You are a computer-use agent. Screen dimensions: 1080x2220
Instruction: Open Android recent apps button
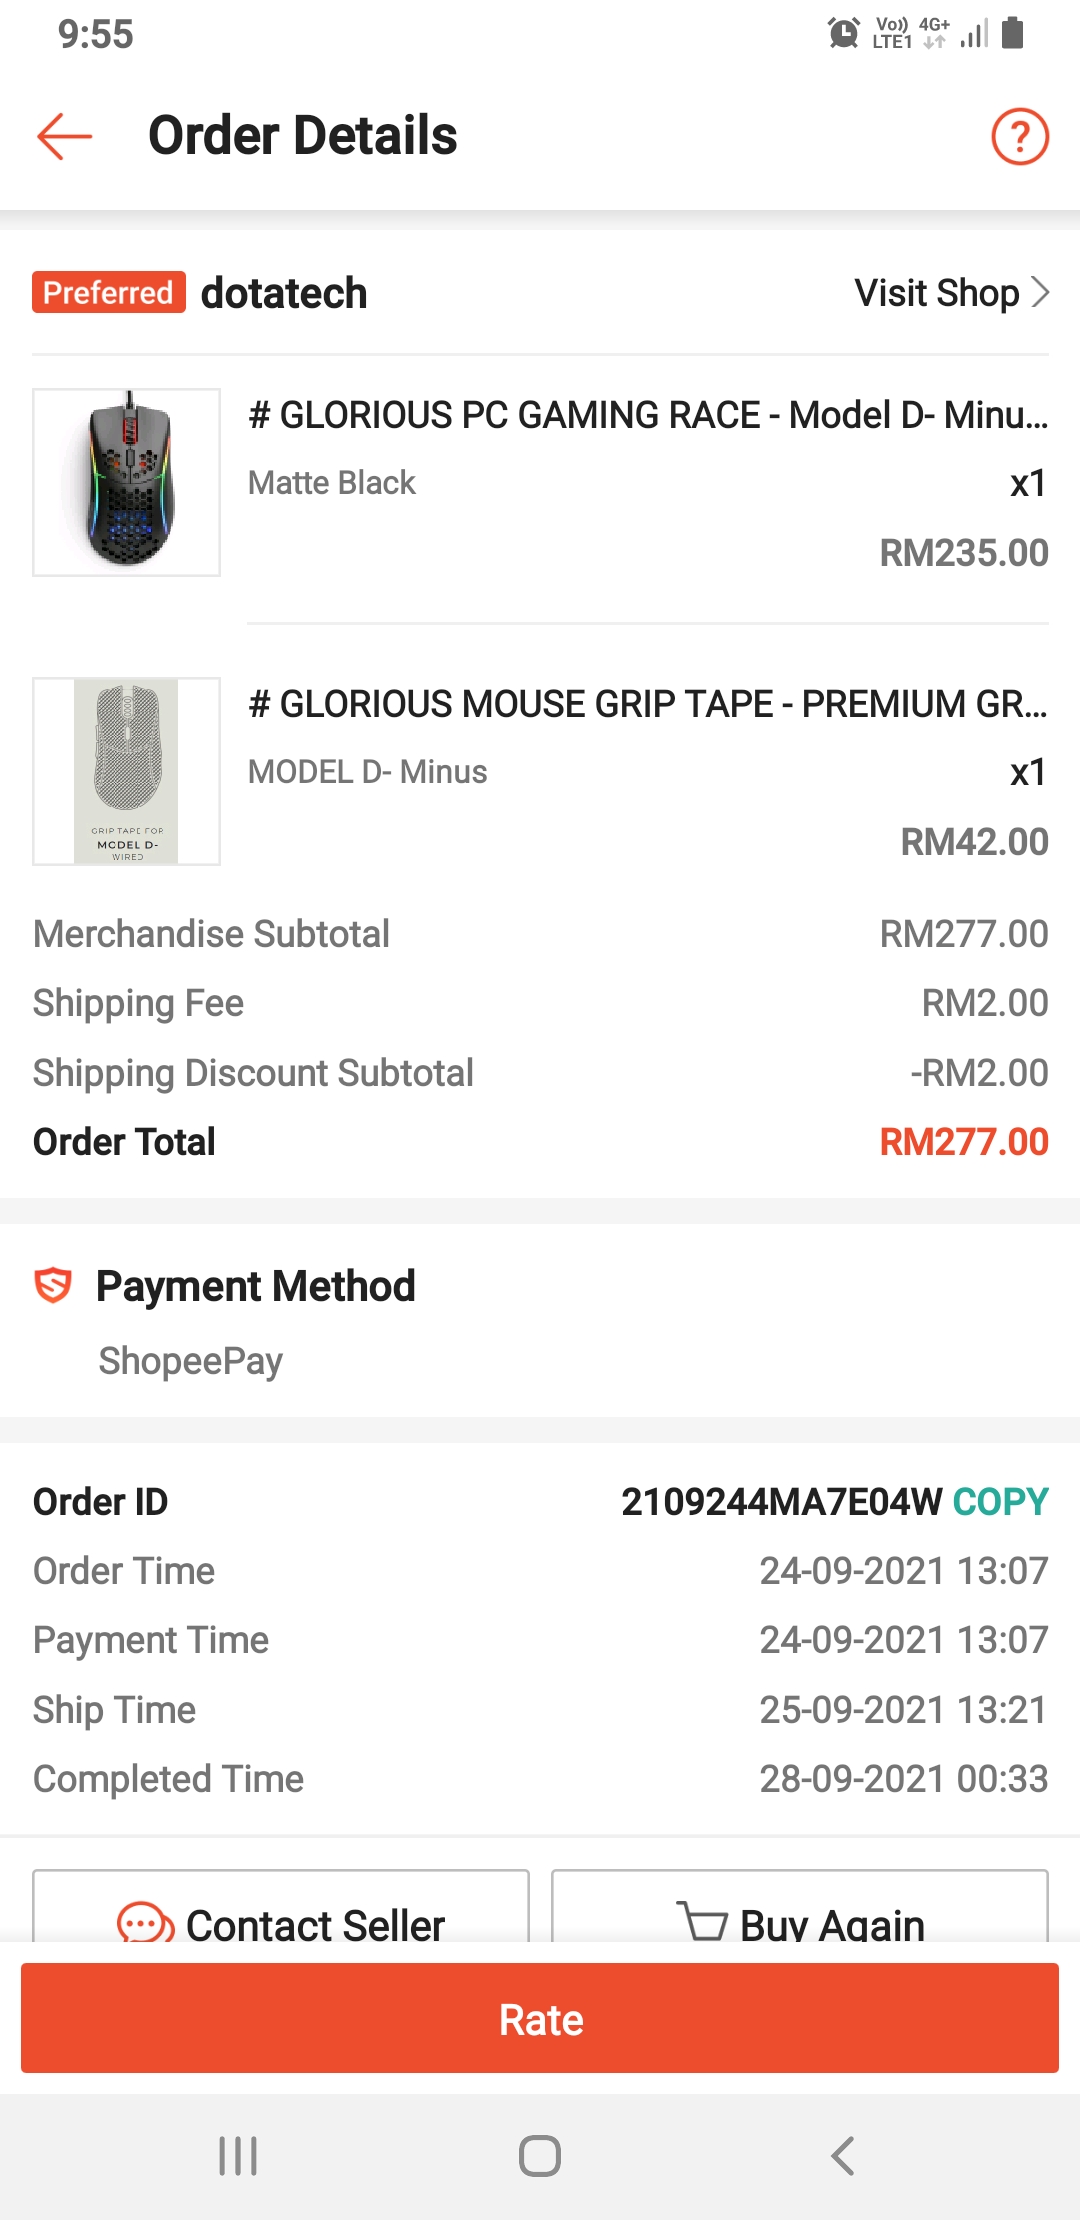click(238, 2156)
